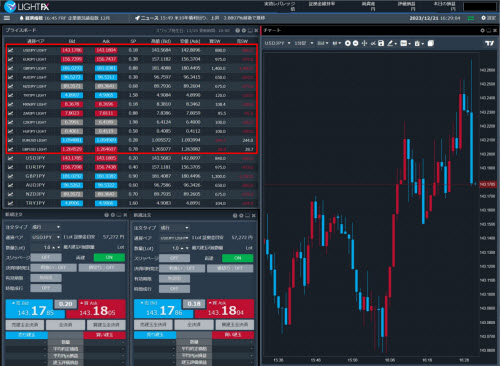Open the gear settings on the right order panel

click(241, 216)
